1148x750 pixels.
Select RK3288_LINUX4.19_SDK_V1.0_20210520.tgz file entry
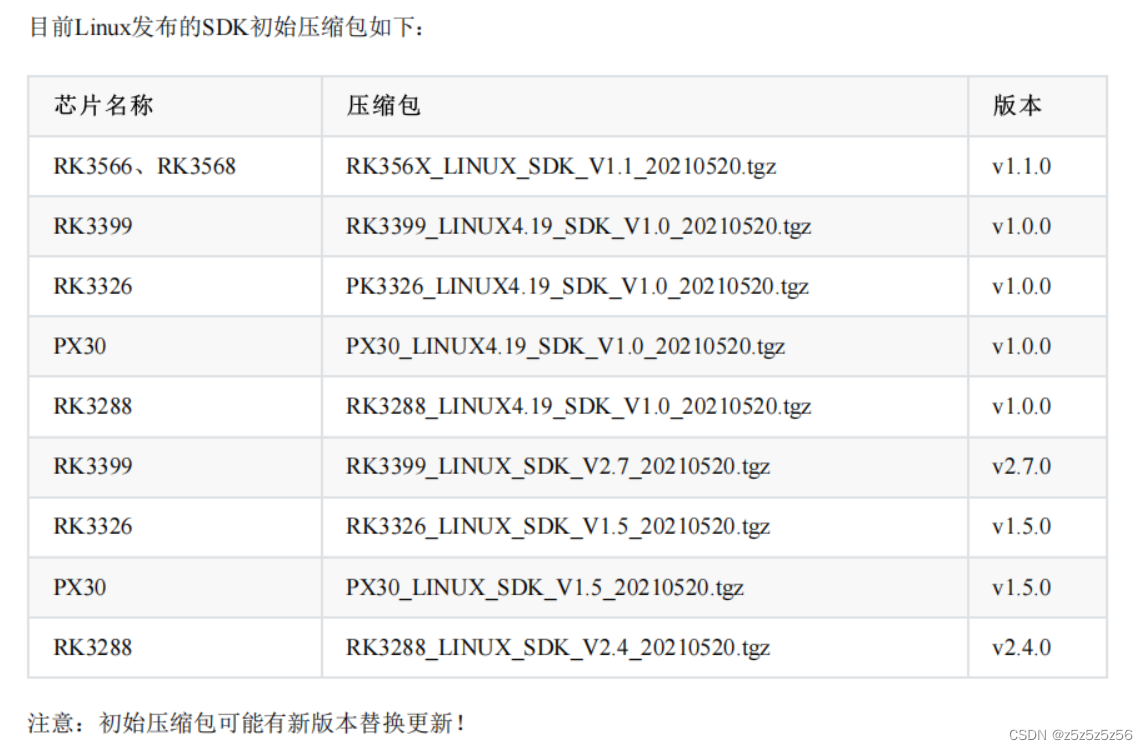[x=578, y=406]
